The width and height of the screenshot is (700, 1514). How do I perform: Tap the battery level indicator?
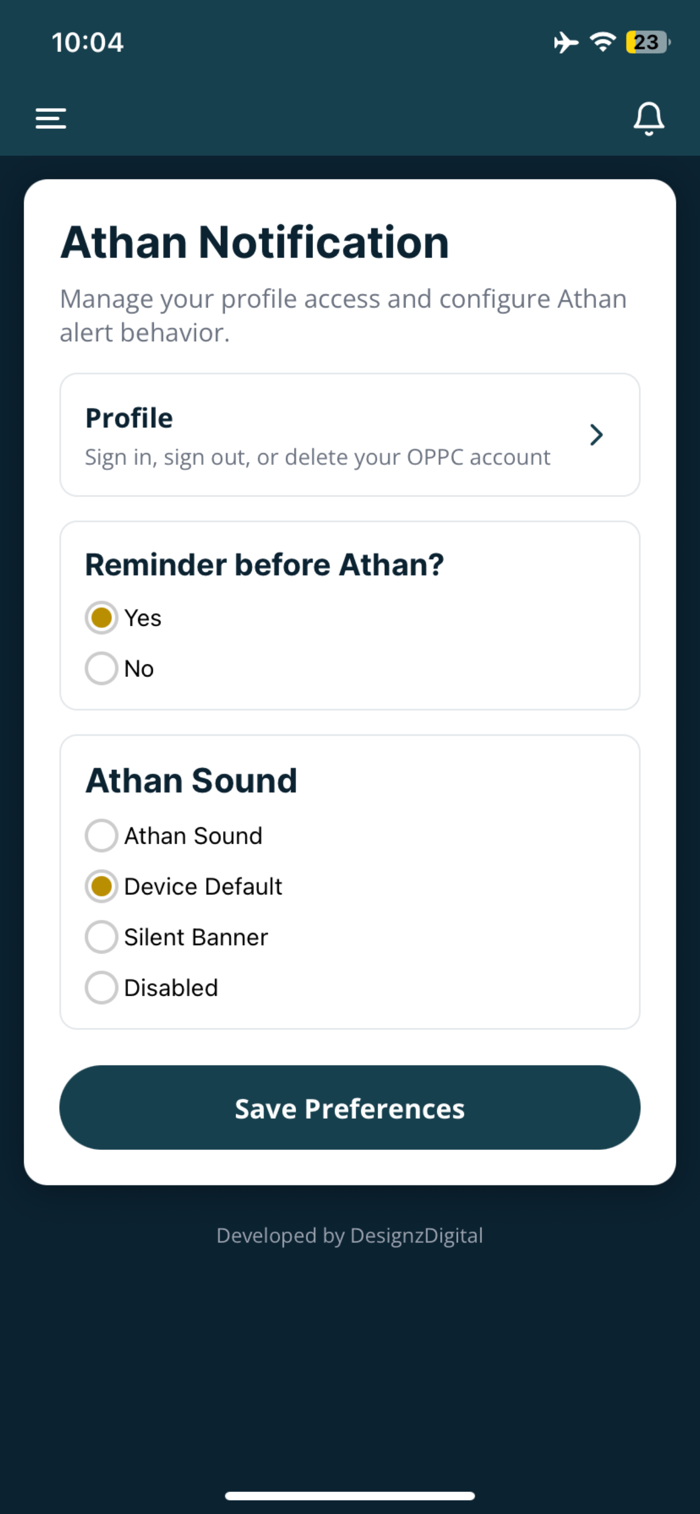(x=648, y=42)
